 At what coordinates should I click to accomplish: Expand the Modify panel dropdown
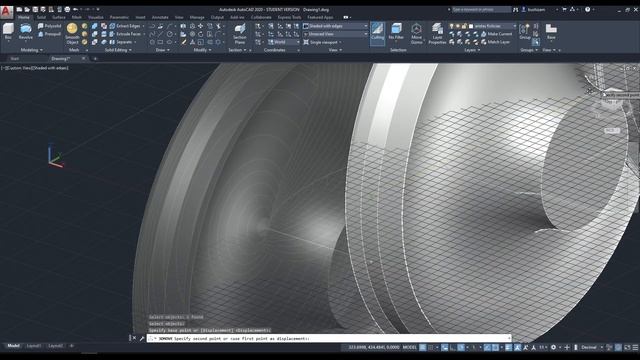tap(202, 50)
